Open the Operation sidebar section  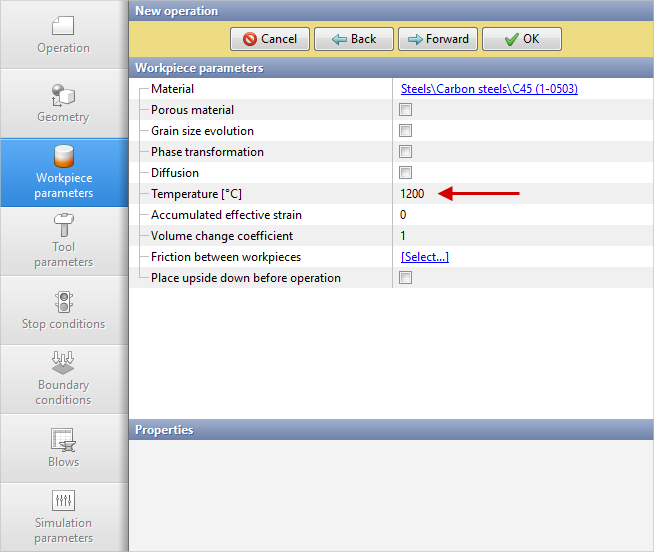63,35
